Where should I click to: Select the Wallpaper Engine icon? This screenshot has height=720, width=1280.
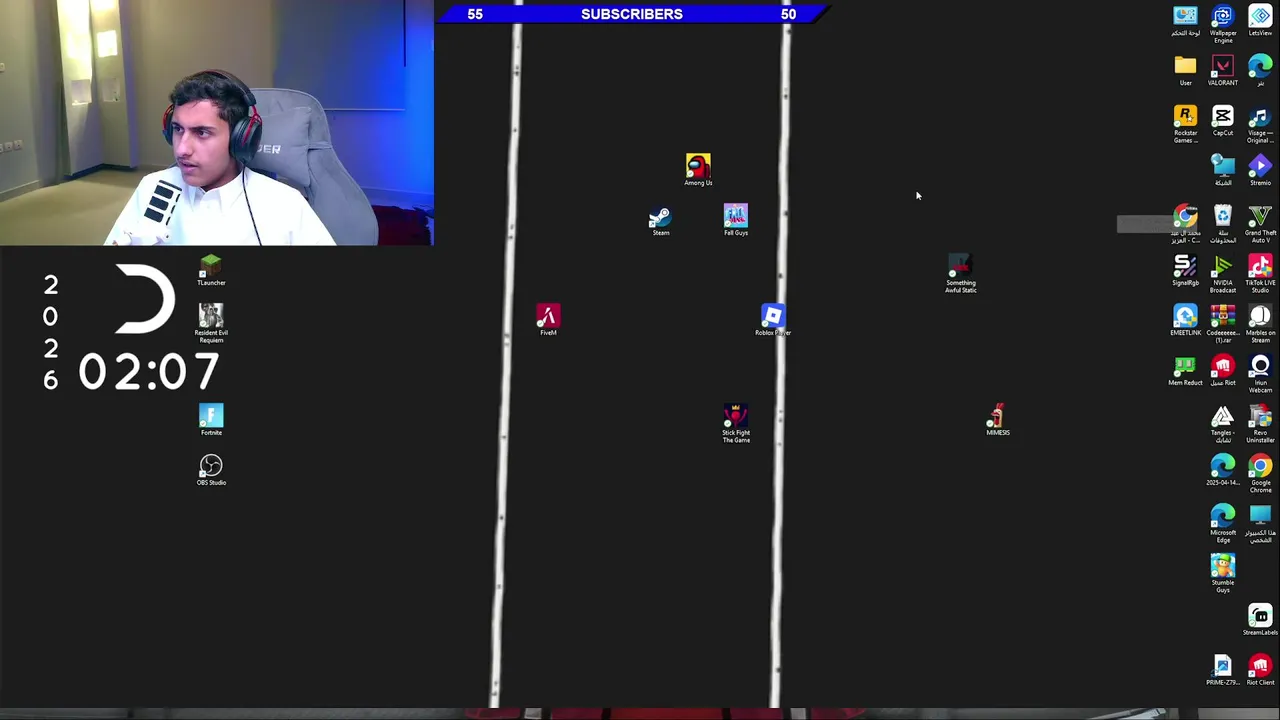click(1222, 24)
